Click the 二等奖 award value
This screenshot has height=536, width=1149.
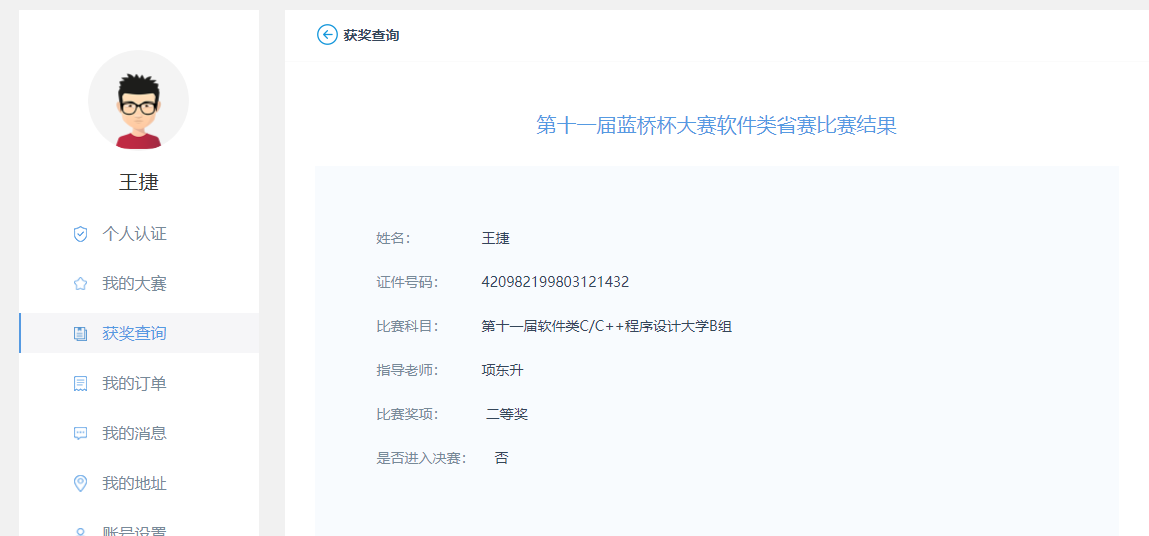[507, 414]
